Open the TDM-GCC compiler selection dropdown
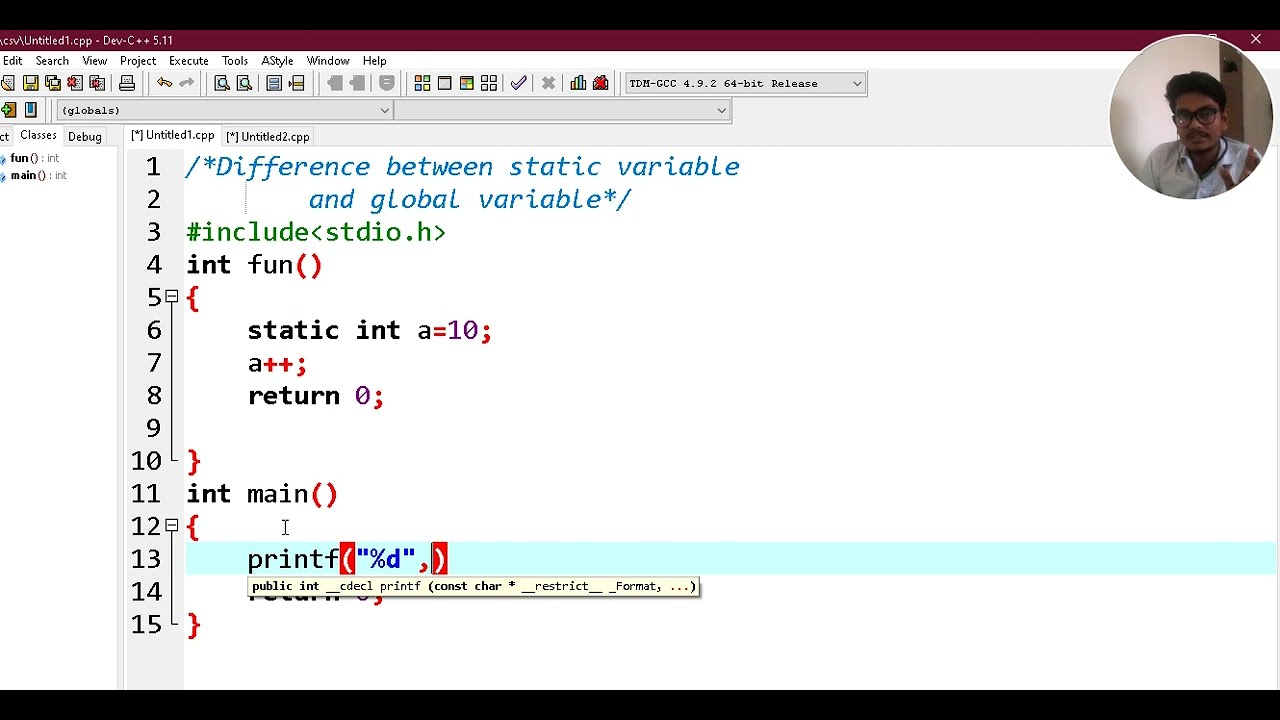The height and width of the screenshot is (720, 1280). click(x=745, y=83)
